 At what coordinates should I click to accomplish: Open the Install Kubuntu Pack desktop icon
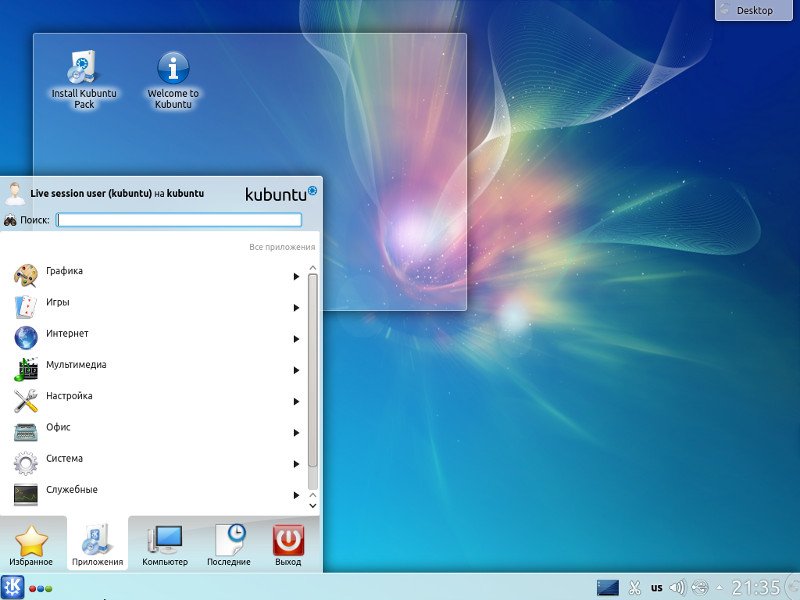(x=83, y=70)
